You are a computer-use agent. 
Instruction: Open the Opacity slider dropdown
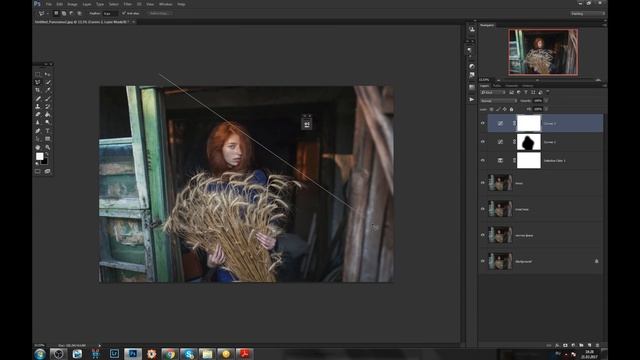coord(546,101)
